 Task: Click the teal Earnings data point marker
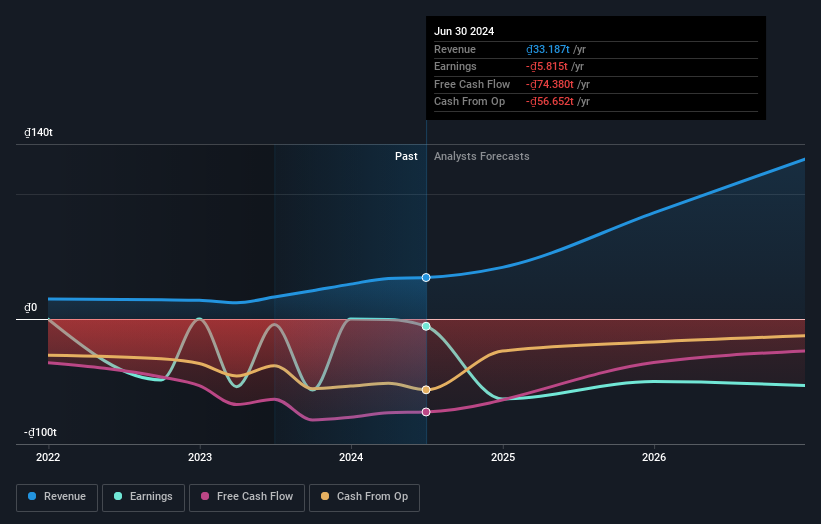pos(426,326)
